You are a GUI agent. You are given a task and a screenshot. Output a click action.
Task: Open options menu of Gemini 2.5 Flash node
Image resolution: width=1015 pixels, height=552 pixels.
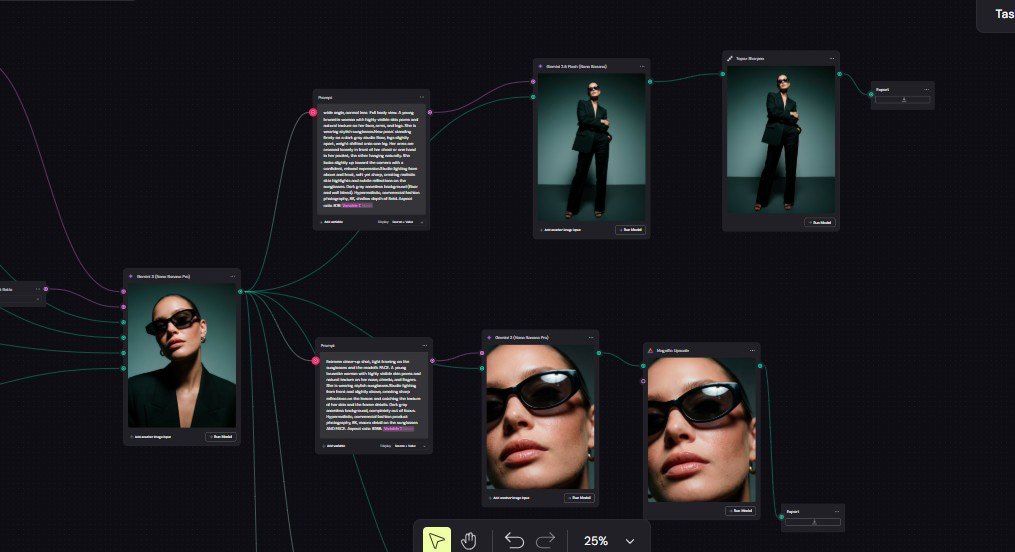pos(642,66)
